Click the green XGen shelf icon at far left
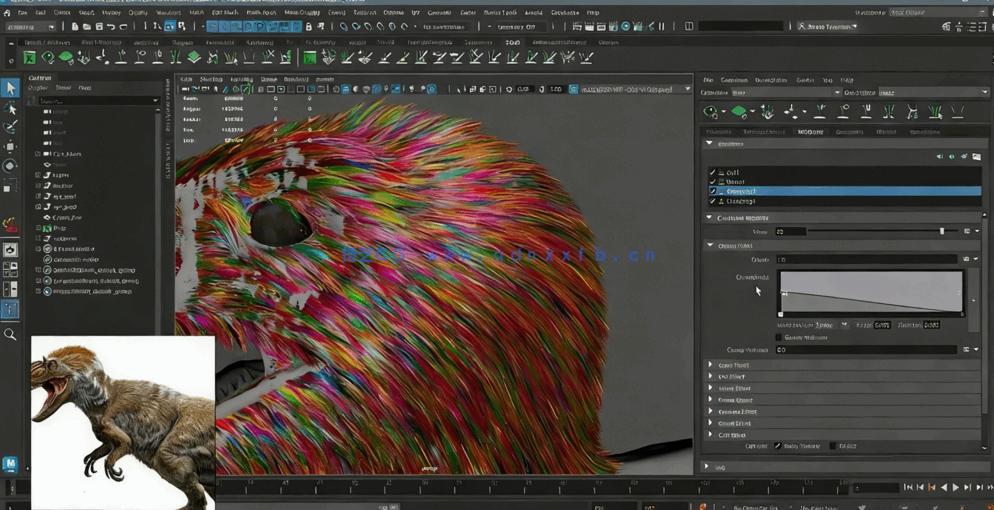This screenshot has height=510, width=994. click(x=30, y=58)
